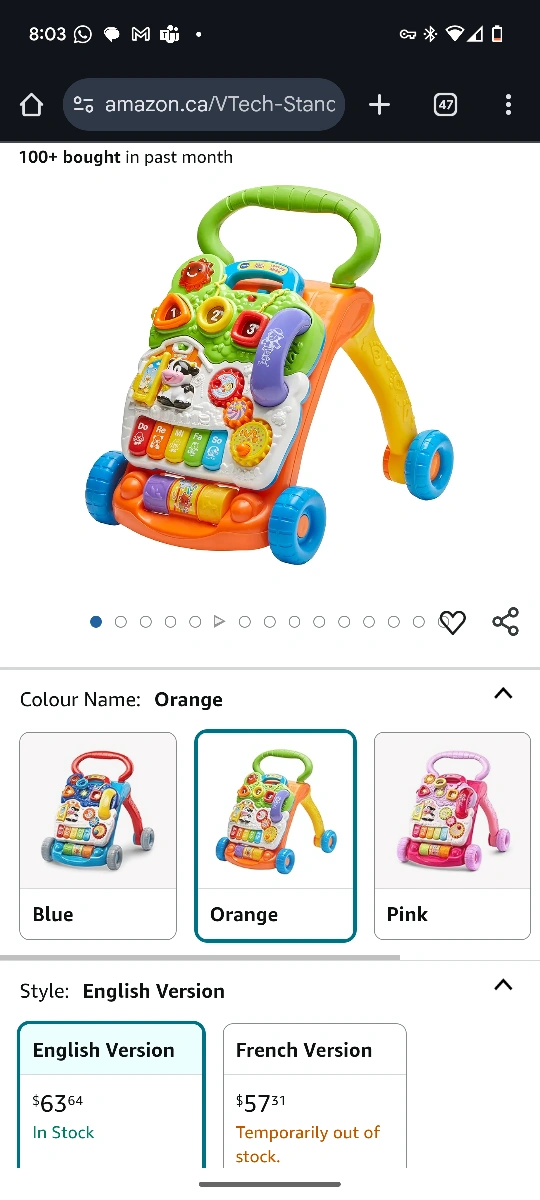The height and width of the screenshot is (1200, 540).
Task: Open the tab switcher showing 47
Action: 445,105
